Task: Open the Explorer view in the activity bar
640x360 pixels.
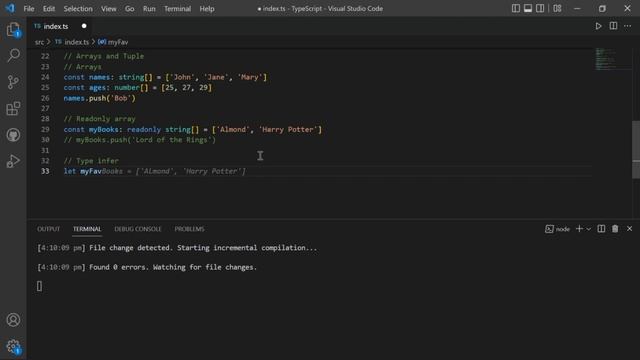Action: [13, 29]
